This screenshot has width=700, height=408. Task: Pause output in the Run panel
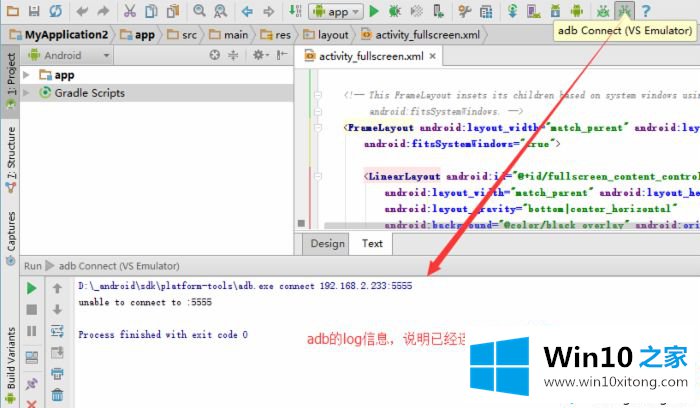pos(31,331)
